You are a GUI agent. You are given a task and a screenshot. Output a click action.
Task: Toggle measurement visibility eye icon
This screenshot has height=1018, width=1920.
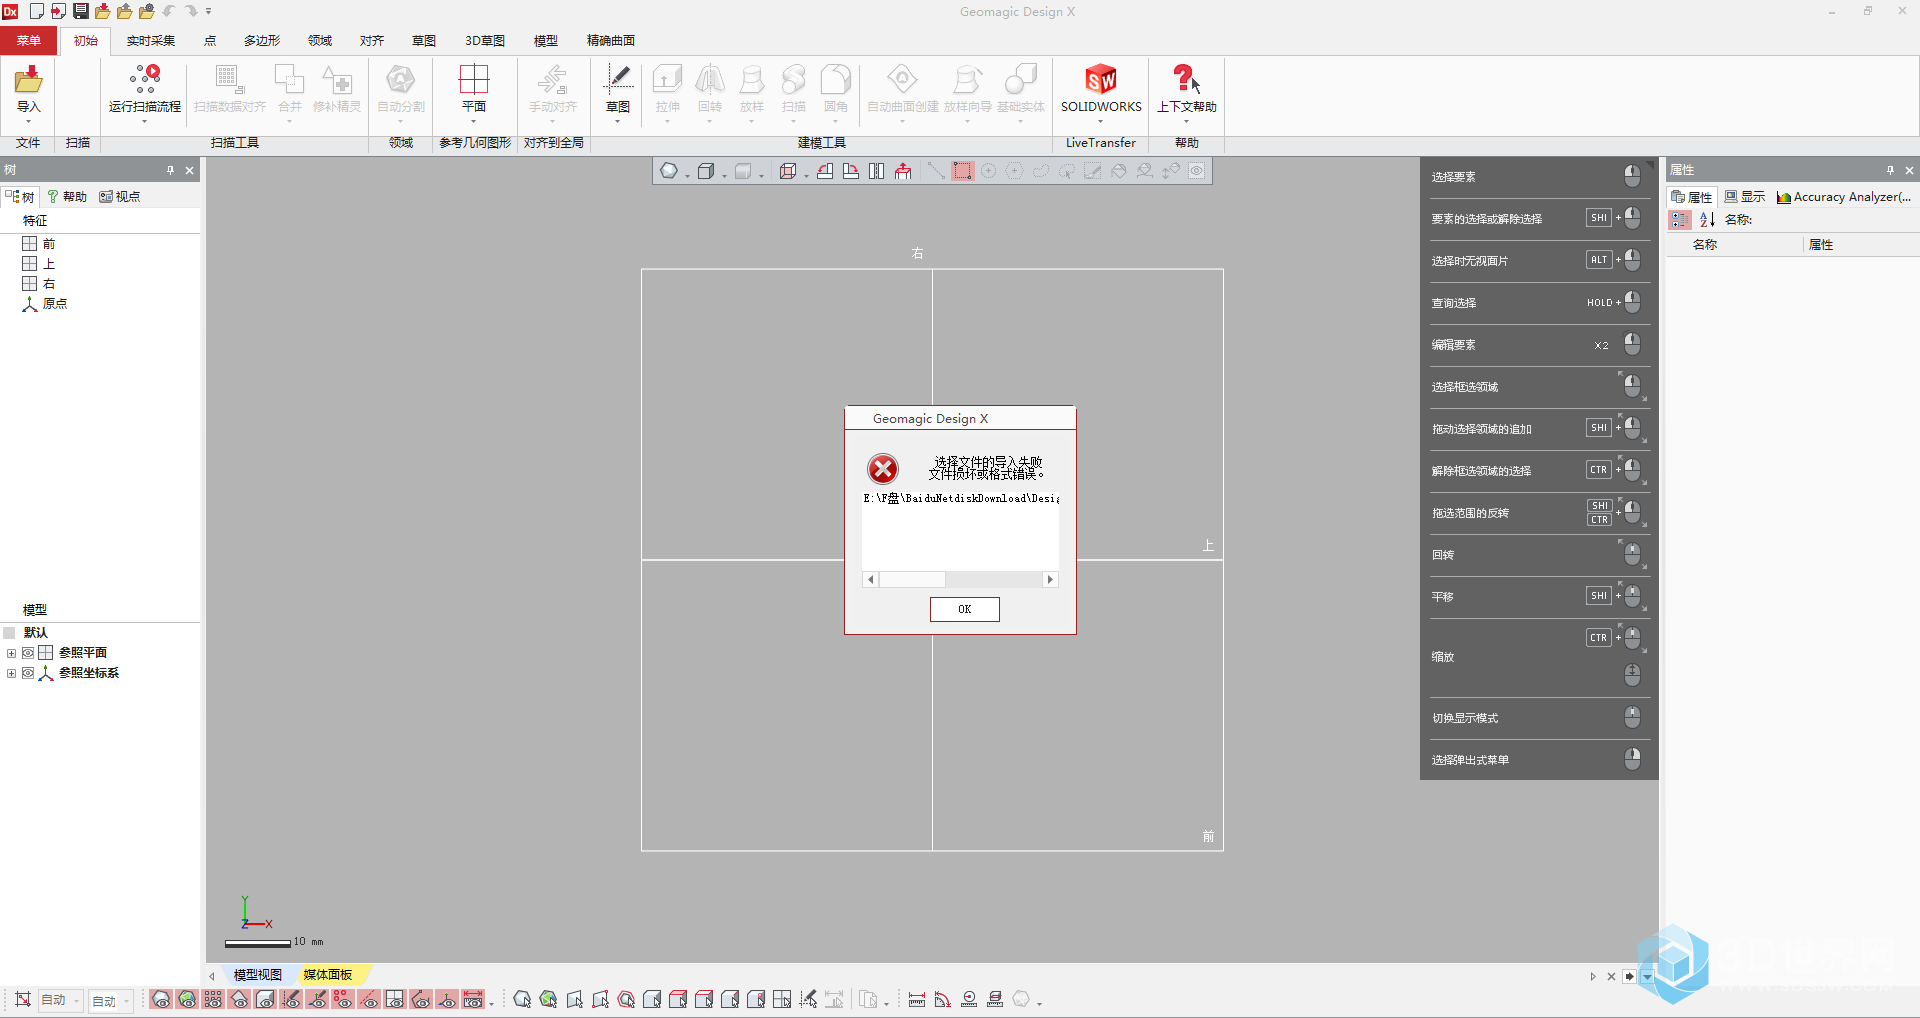click(x=473, y=999)
